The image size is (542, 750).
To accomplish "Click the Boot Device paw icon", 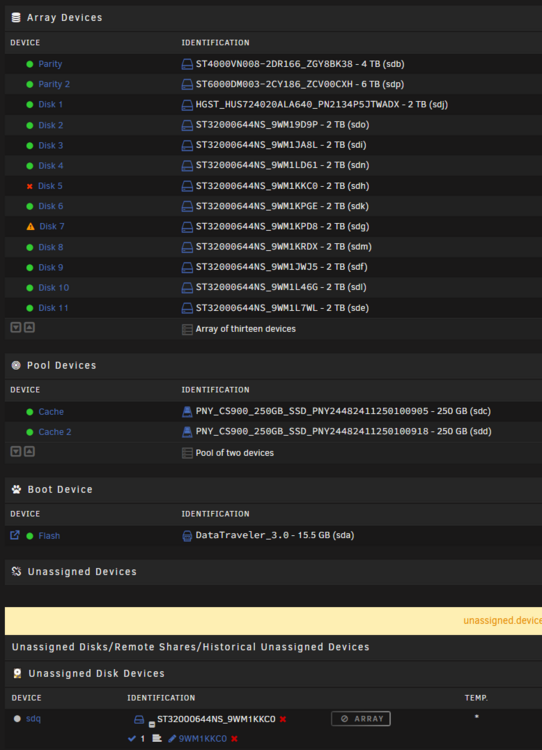I will point(16,489).
